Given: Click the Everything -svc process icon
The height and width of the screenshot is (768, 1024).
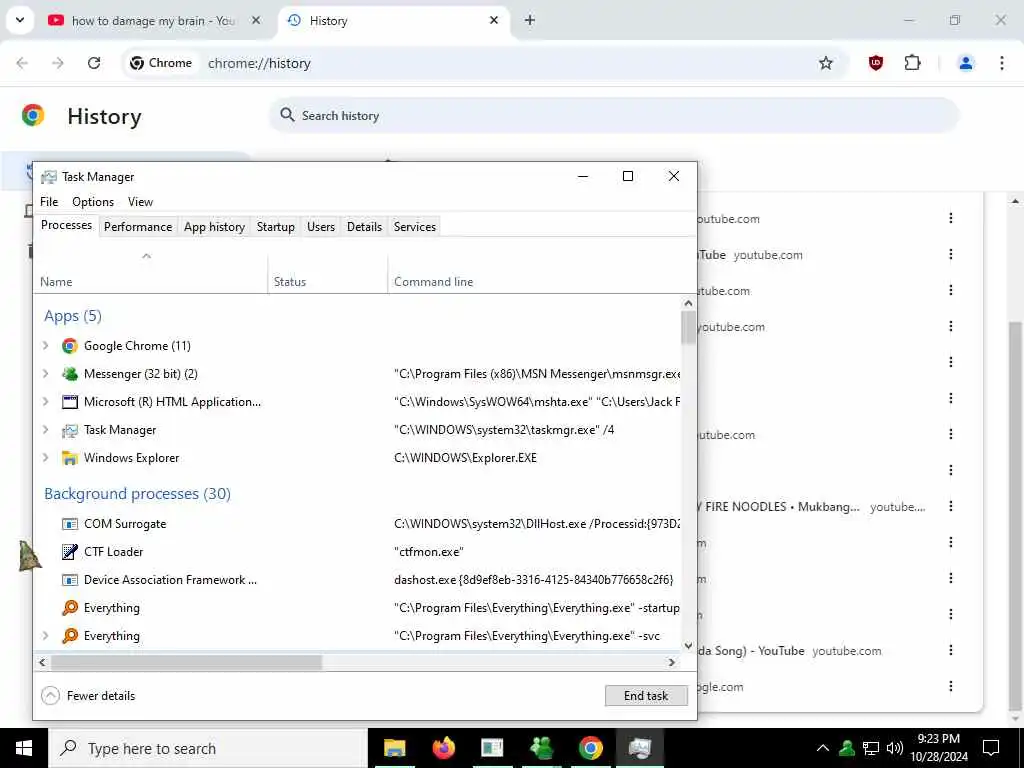Looking at the screenshot, I should click(70, 636).
